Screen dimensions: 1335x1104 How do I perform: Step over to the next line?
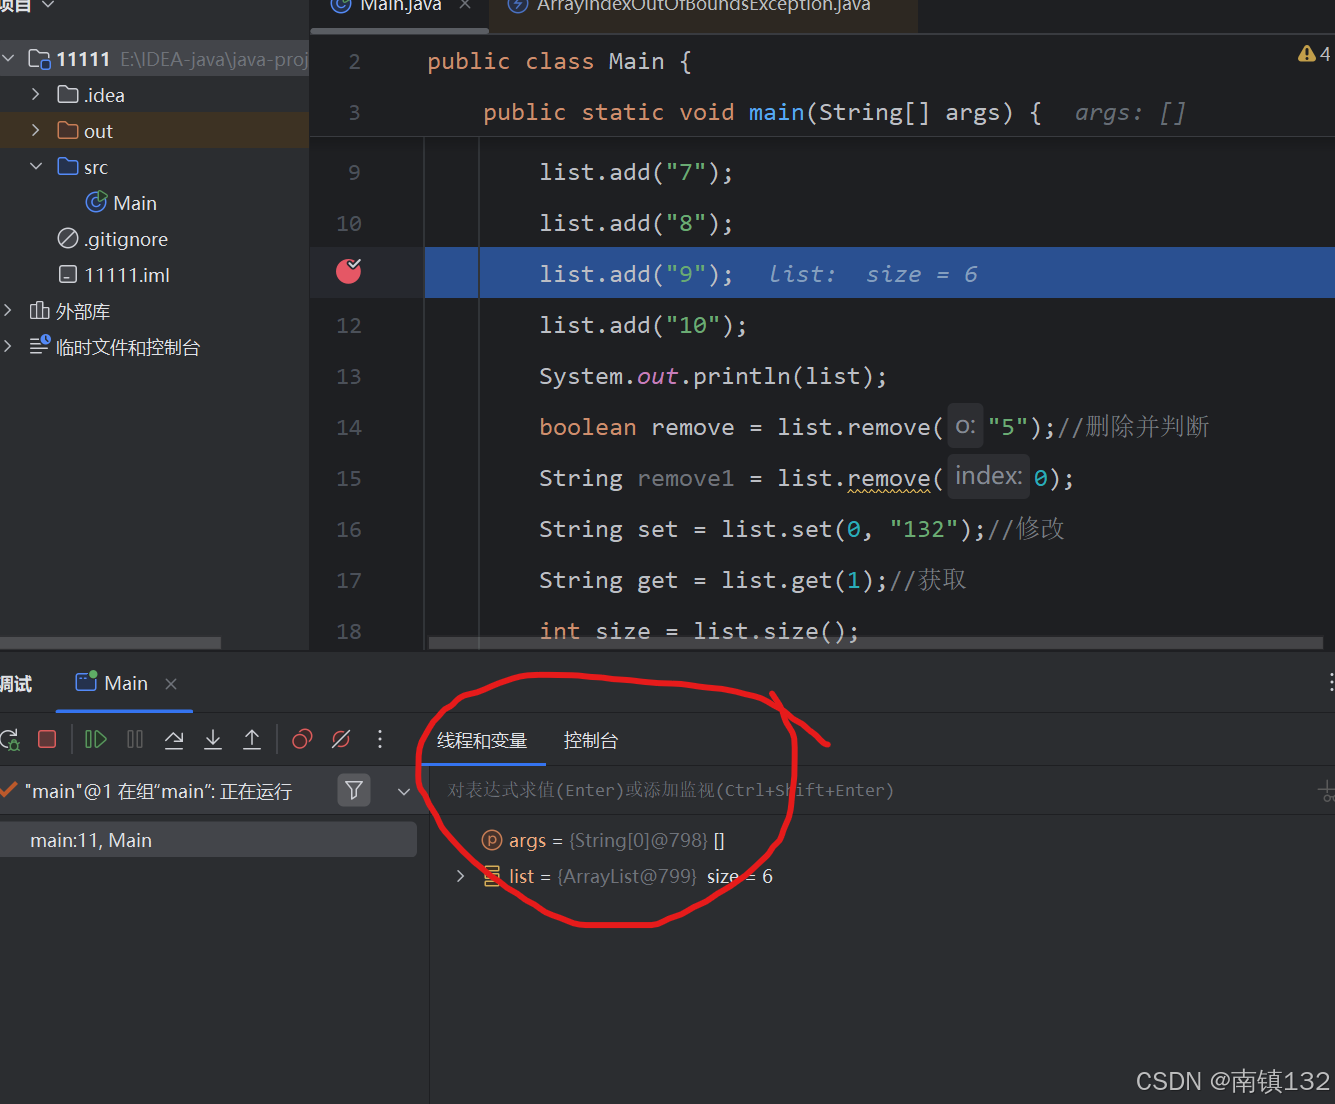174,739
